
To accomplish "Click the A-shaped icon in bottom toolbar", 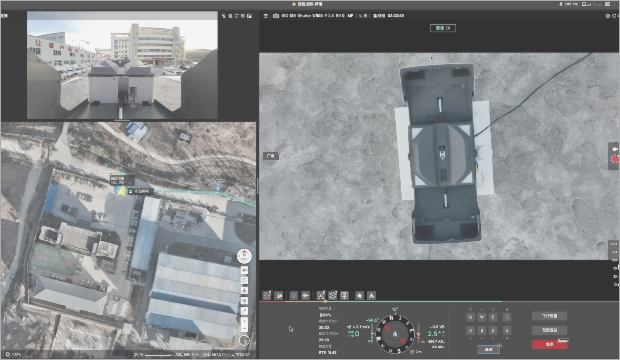I will [371, 296].
